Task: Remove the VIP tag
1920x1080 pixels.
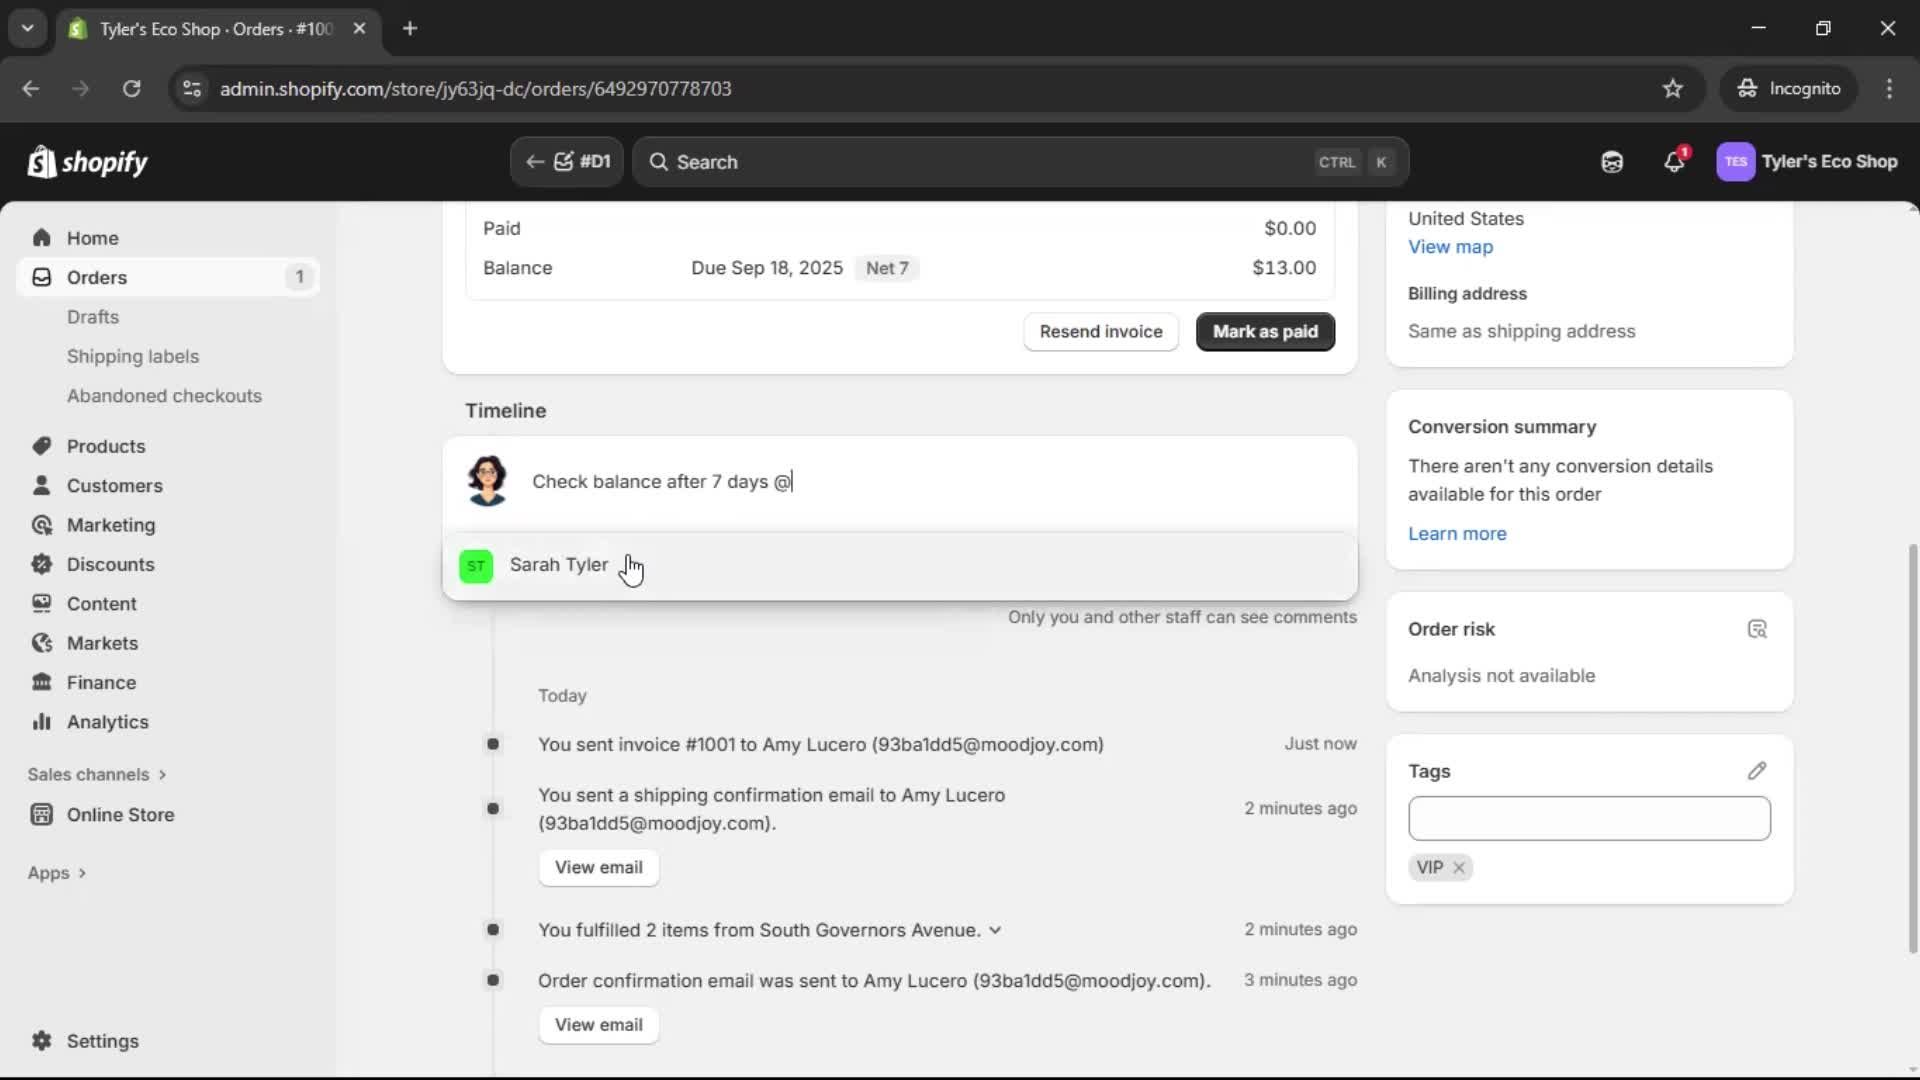Action: click(x=1459, y=867)
